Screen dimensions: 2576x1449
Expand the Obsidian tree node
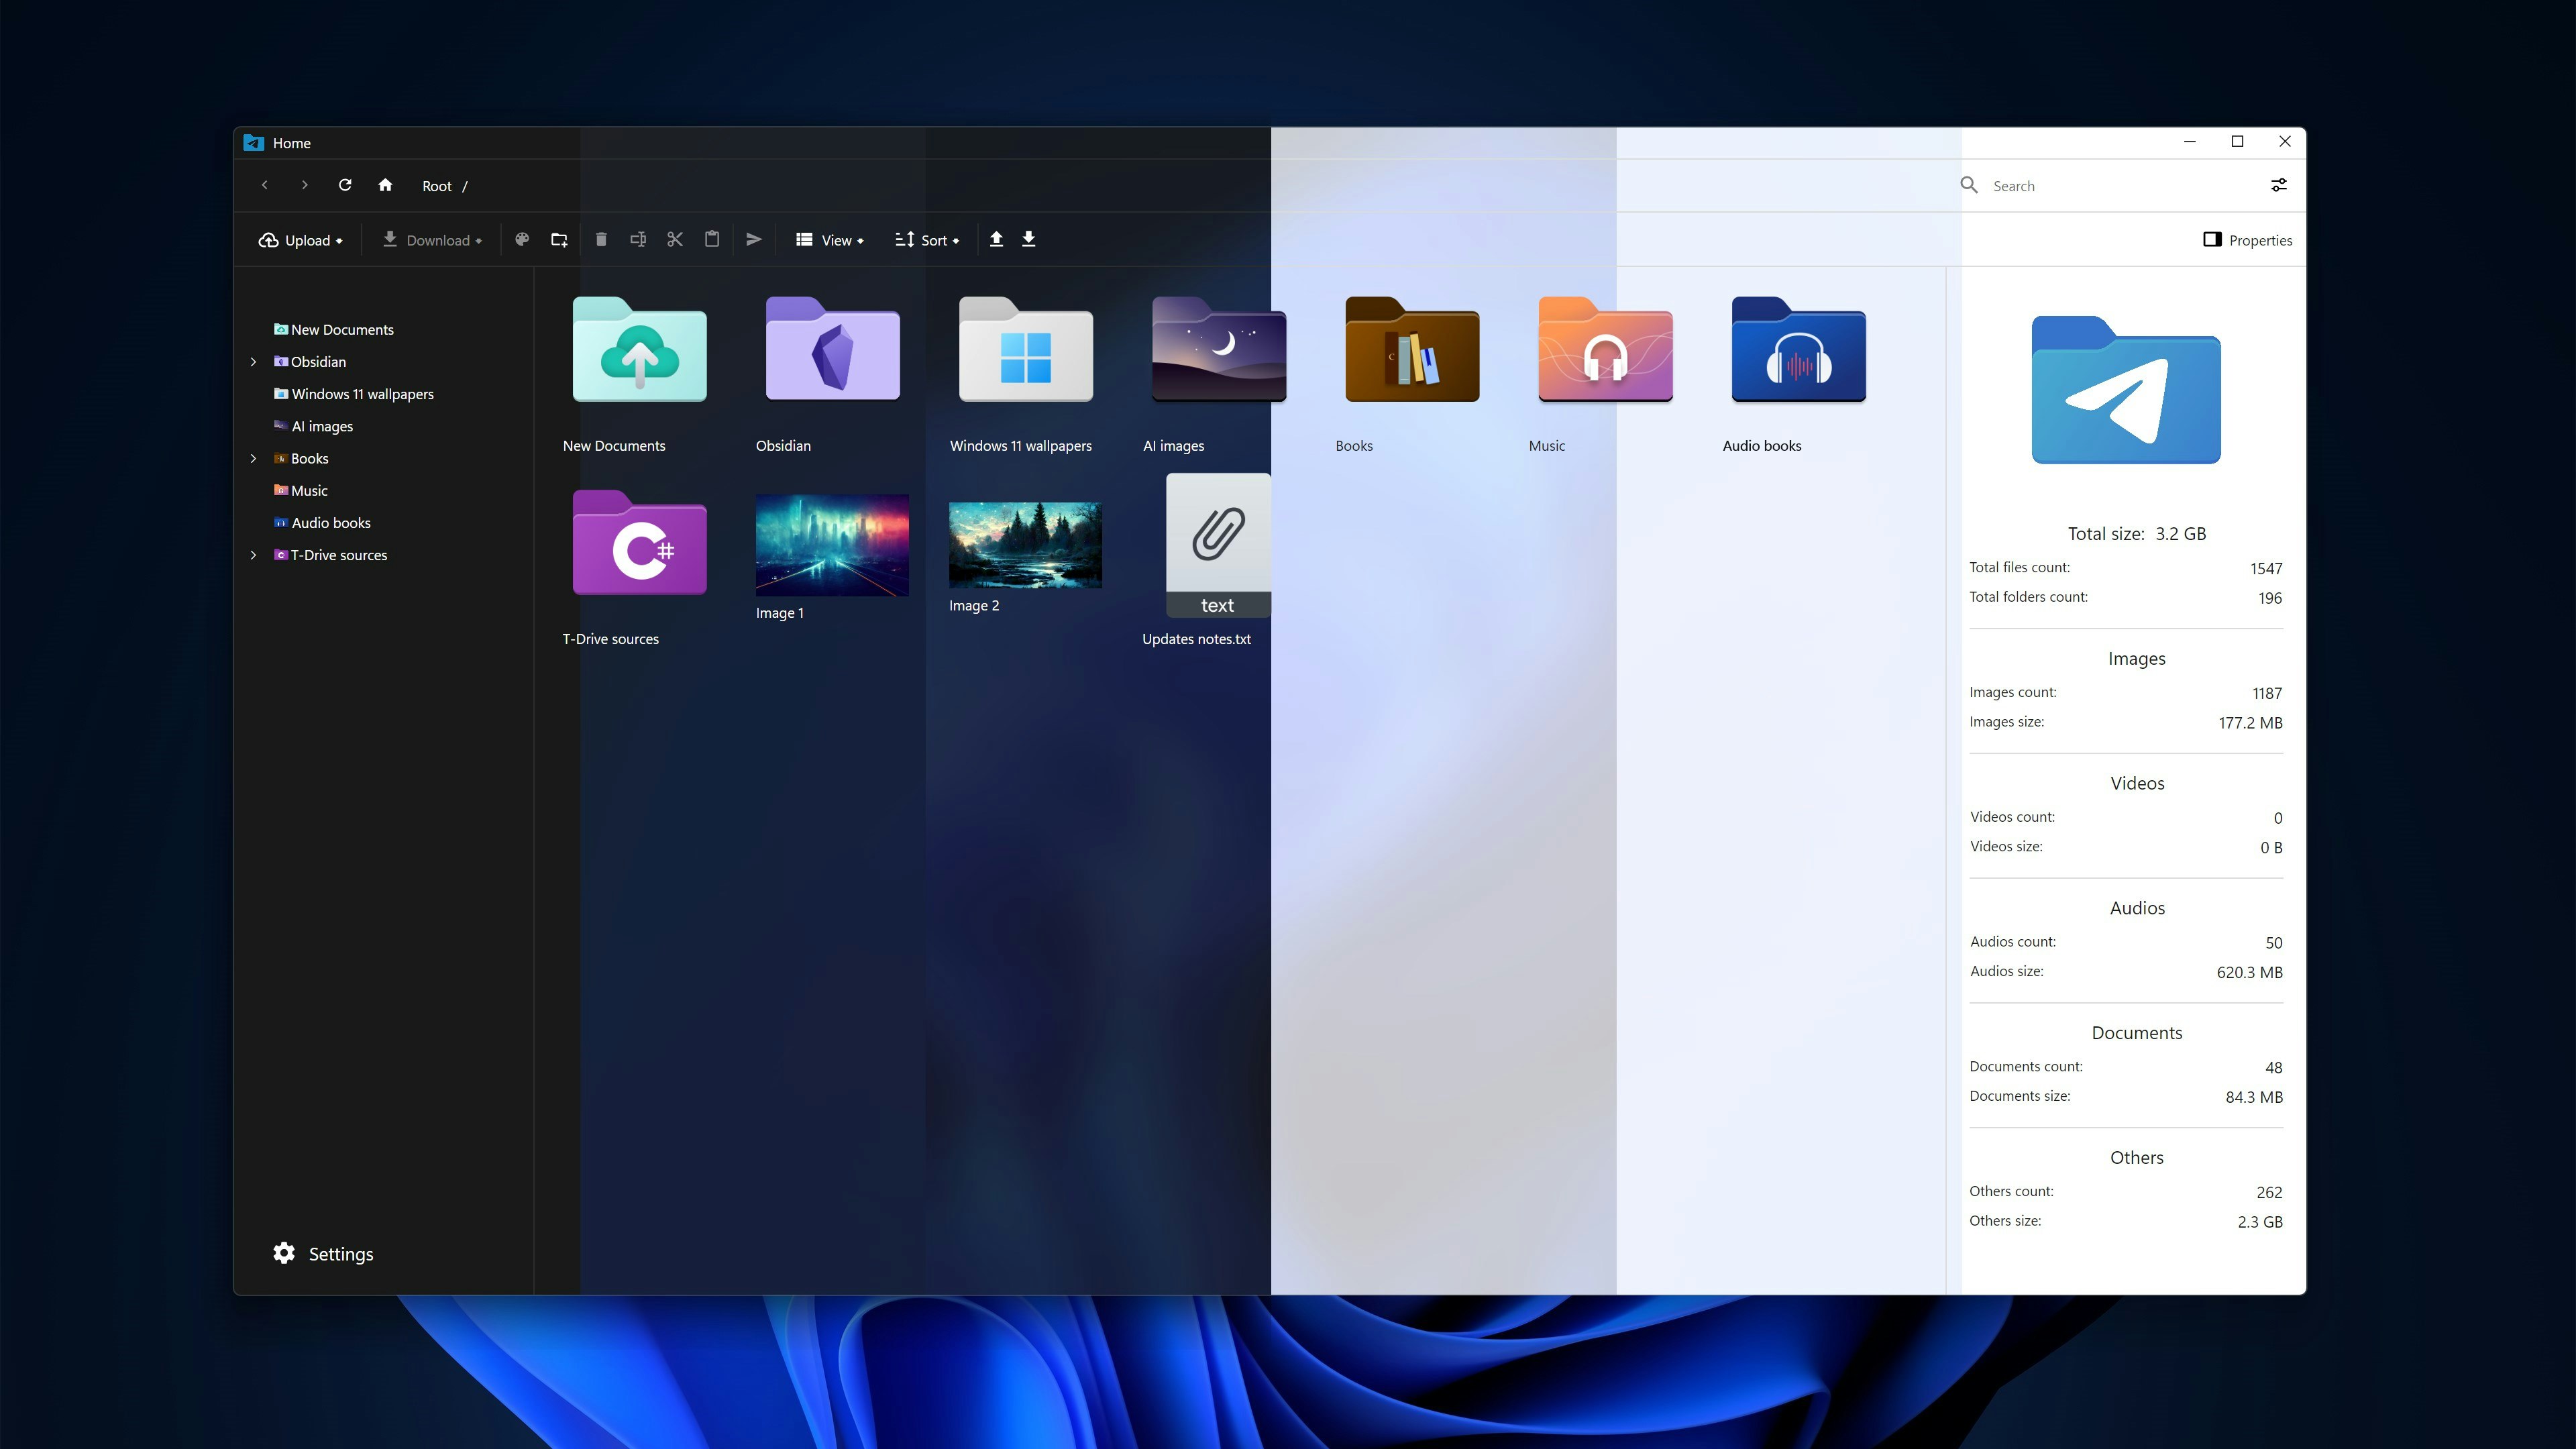(x=253, y=362)
